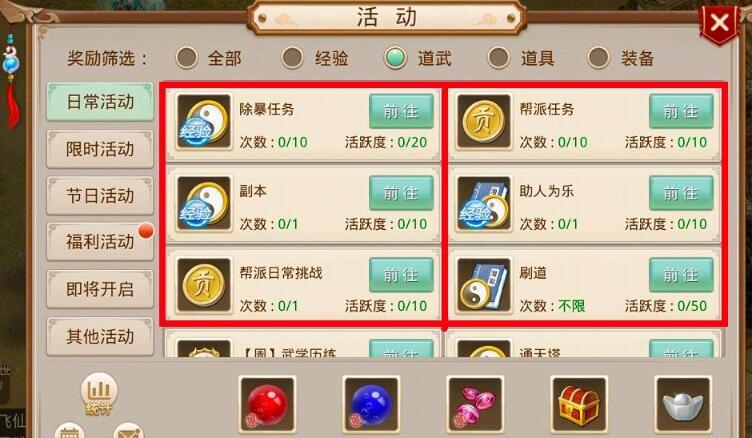Click the silver ingot reward icon
The image size is (752, 438).
tap(683, 404)
